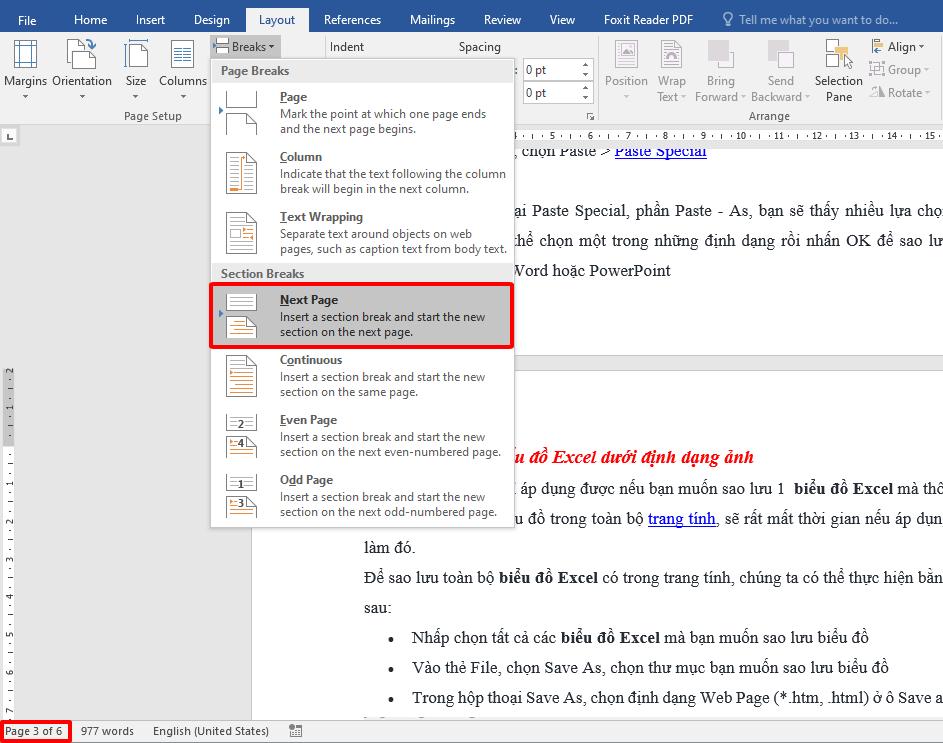Choose Continuous section break option

pyautogui.click(x=362, y=375)
